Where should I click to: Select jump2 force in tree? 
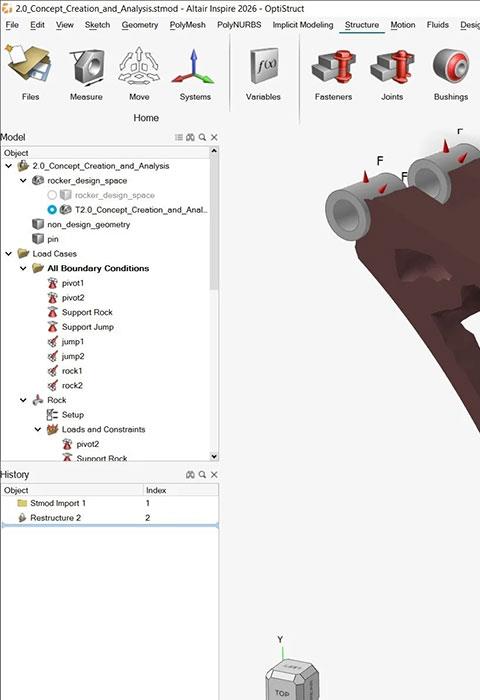(x=73, y=357)
